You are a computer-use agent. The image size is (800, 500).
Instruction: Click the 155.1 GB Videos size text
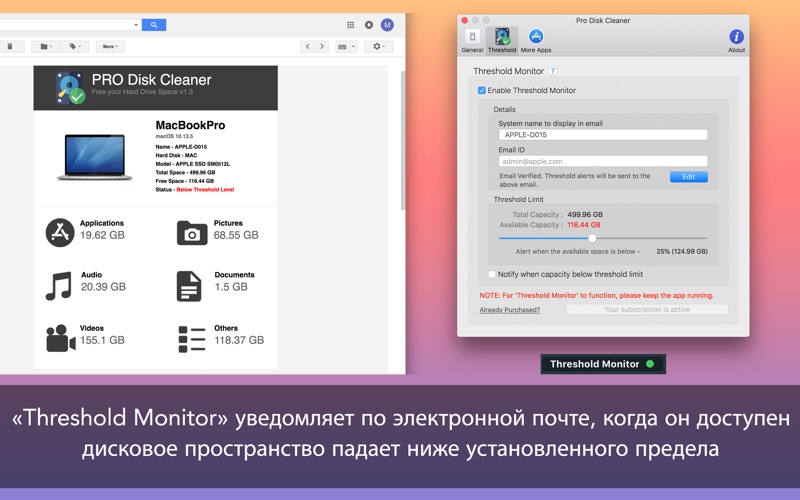(102, 340)
